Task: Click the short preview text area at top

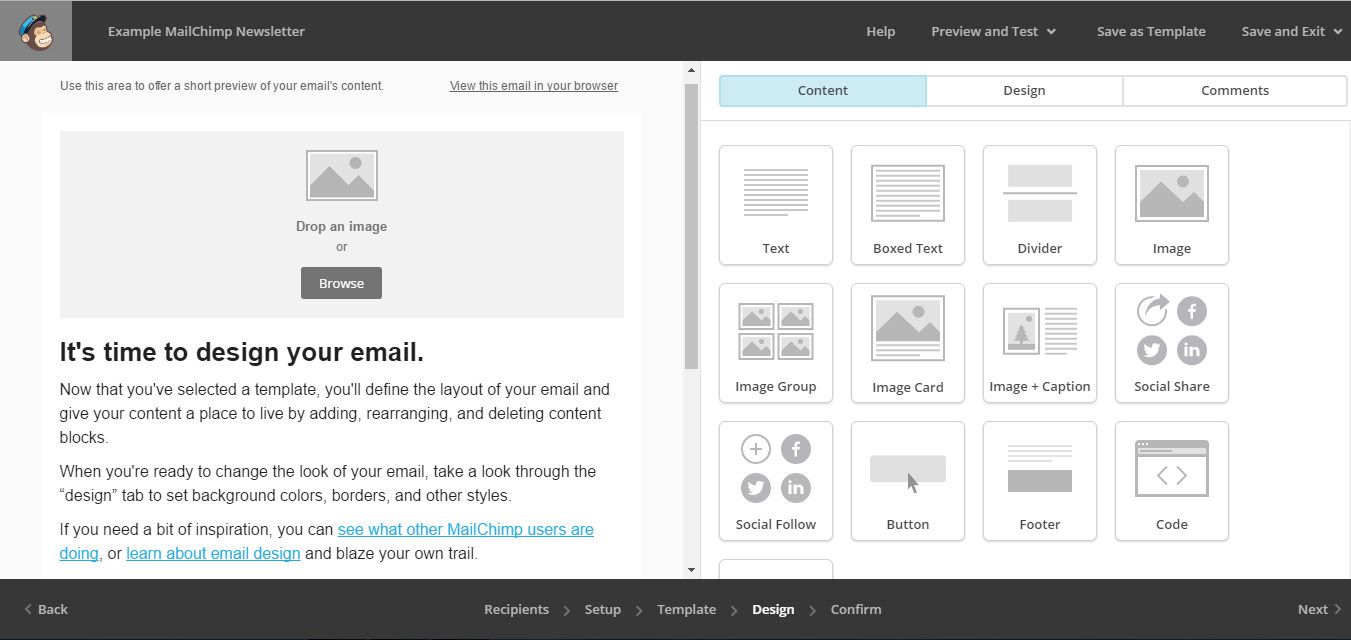Action: 222,86
